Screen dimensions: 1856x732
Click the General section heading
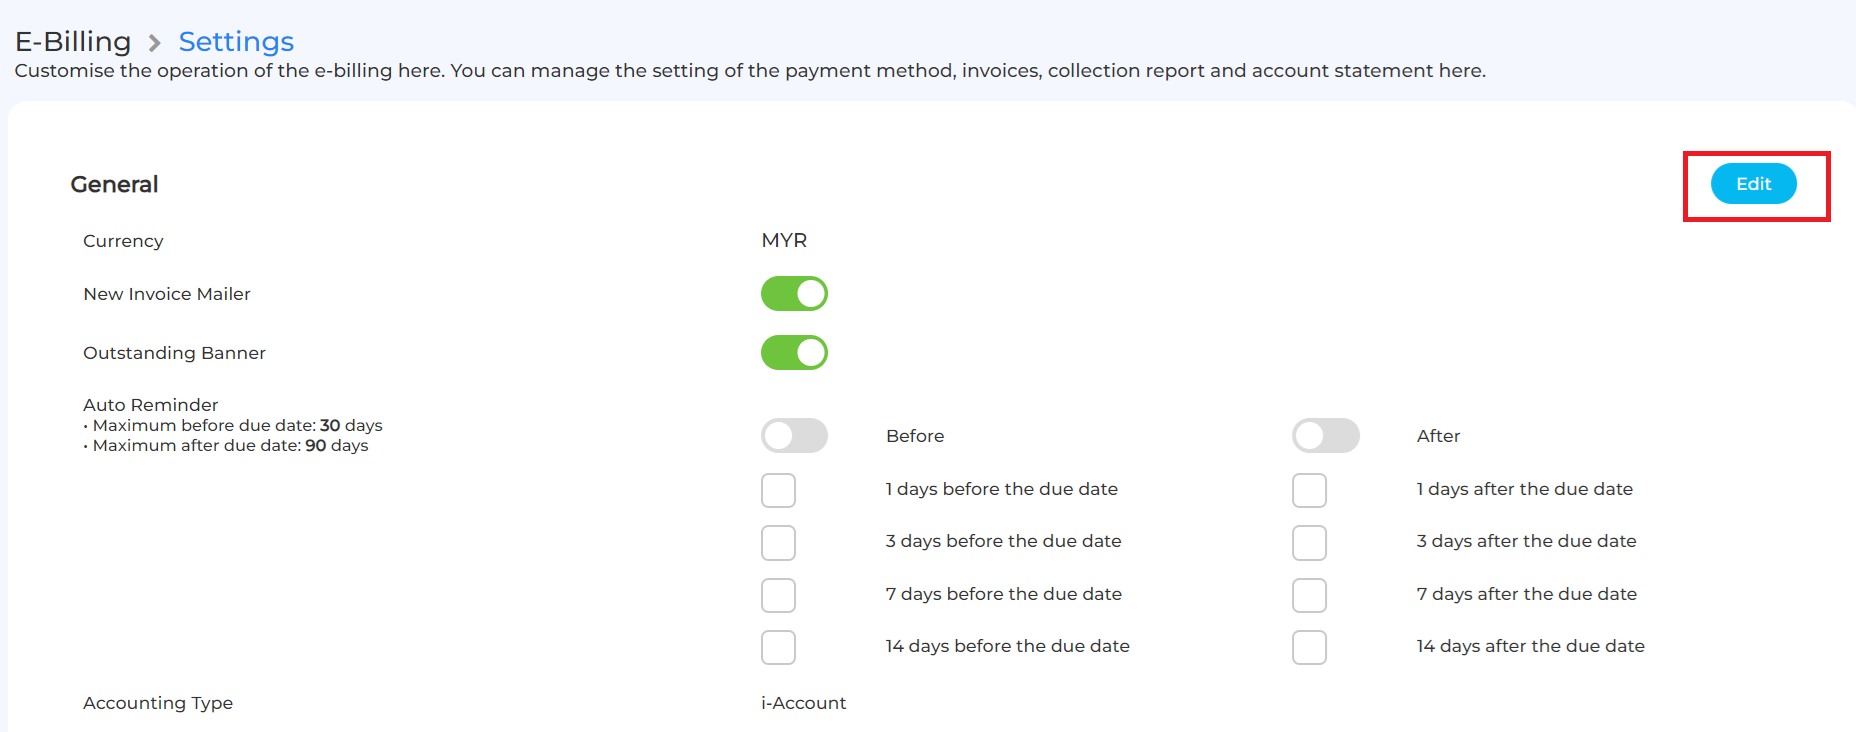click(114, 185)
